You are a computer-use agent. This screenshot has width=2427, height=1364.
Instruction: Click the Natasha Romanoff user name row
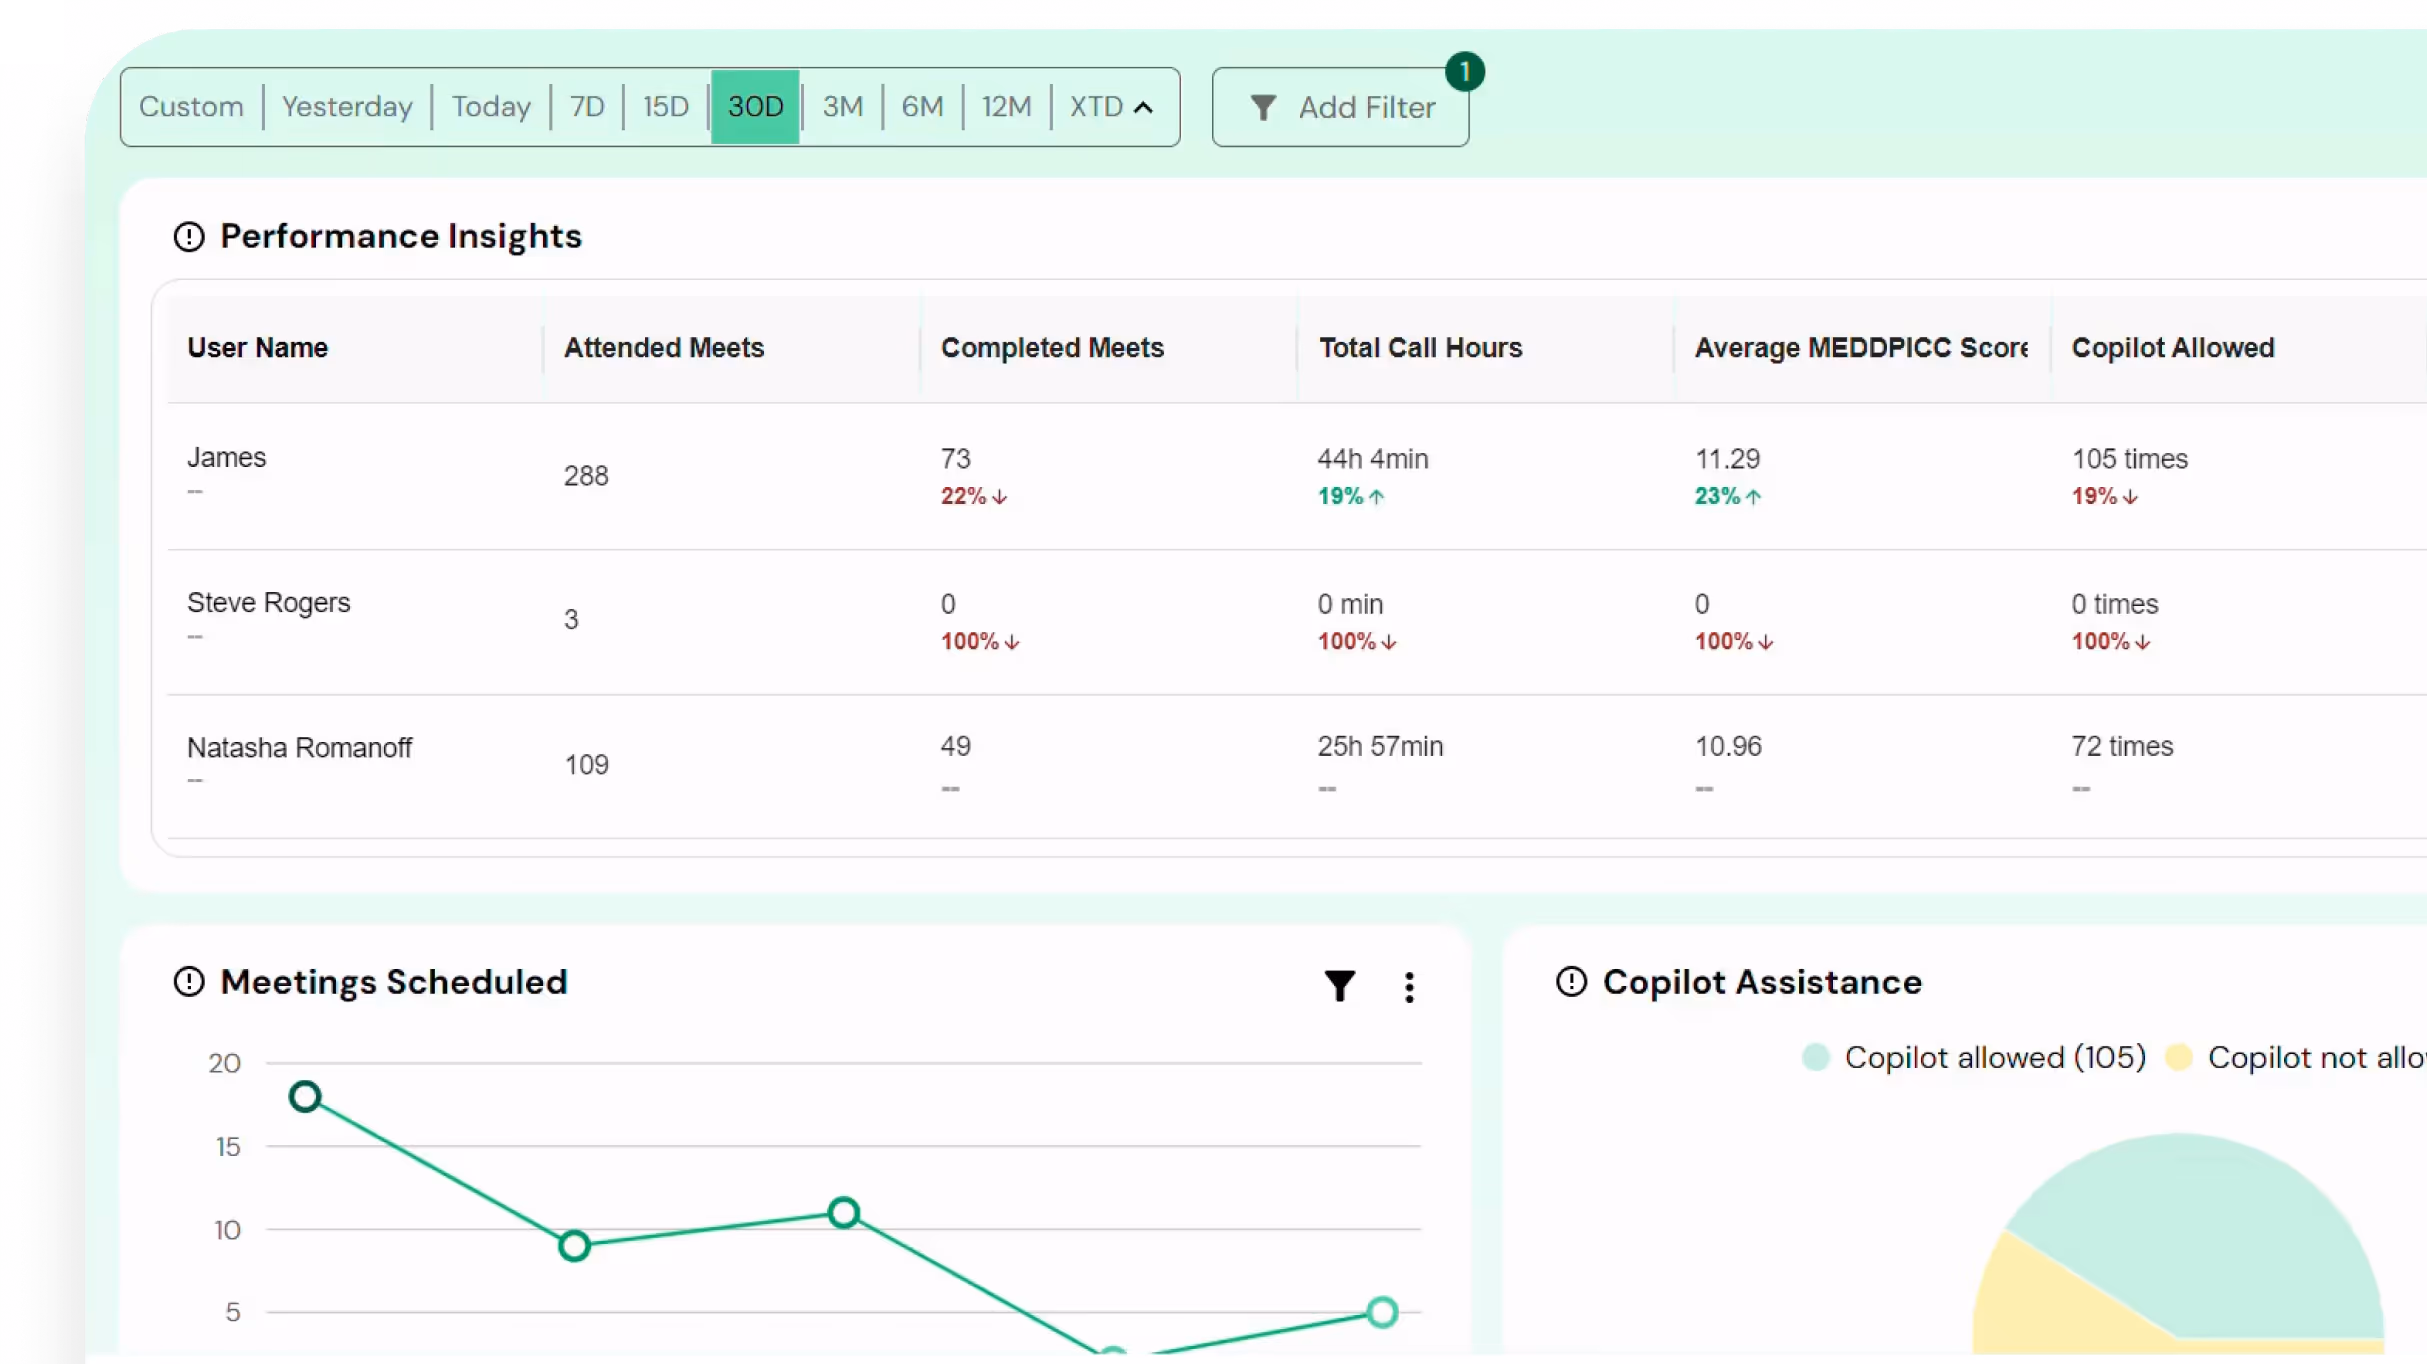point(299,748)
